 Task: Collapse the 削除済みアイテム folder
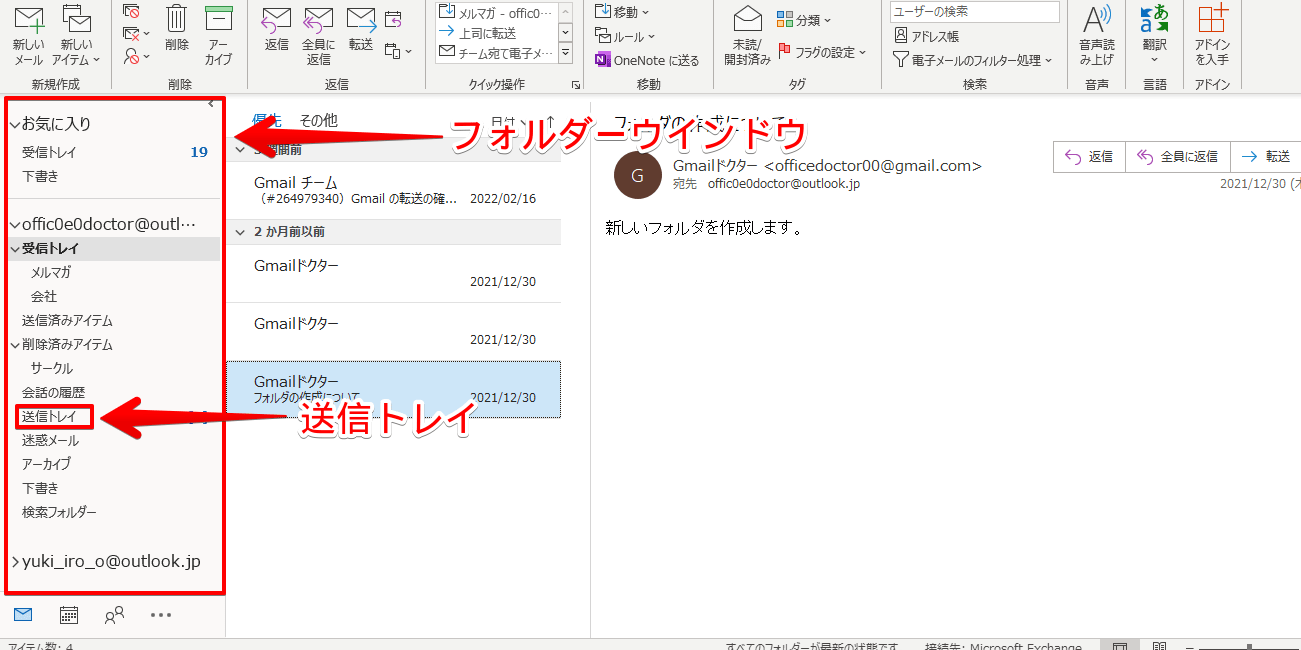pyautogui.click(x=16, y=344)
